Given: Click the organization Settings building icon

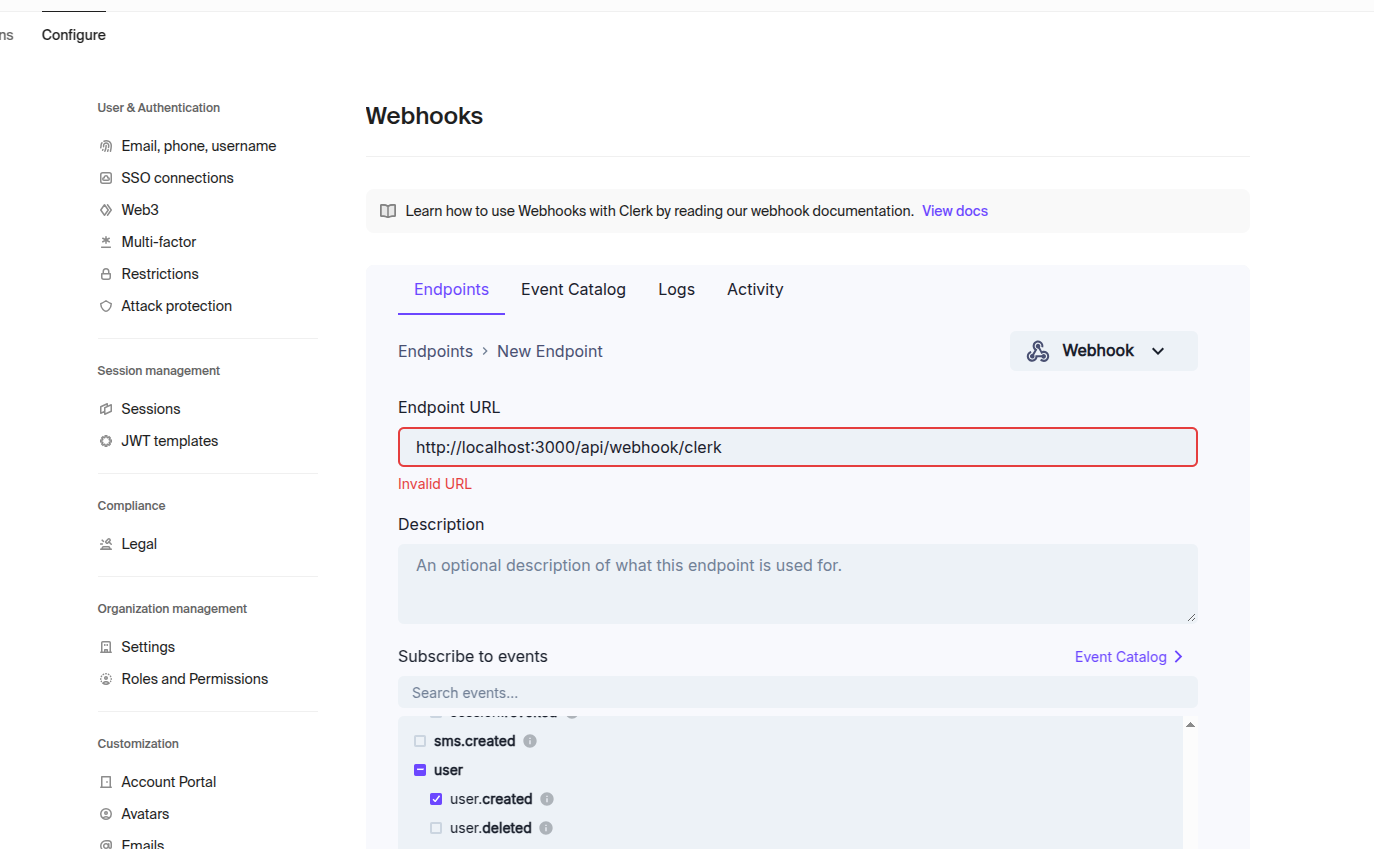Looking at the screenshot, I should [x=106, y=647].
